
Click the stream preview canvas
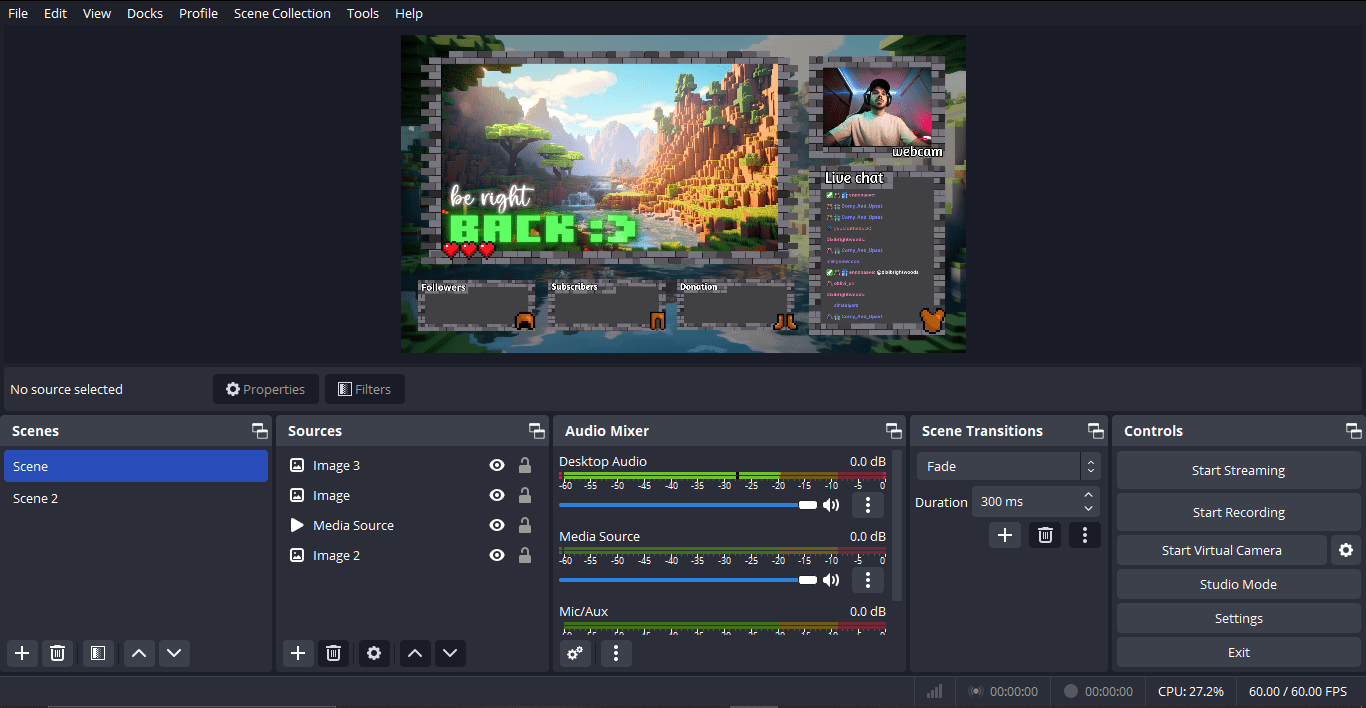point(683,194)
